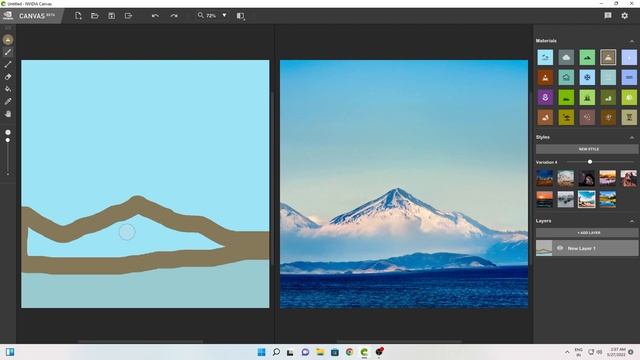The width and height of the screenshot is (640, 360).
Task: Select the Fill Bucket tool
Action: click(8, 89)
